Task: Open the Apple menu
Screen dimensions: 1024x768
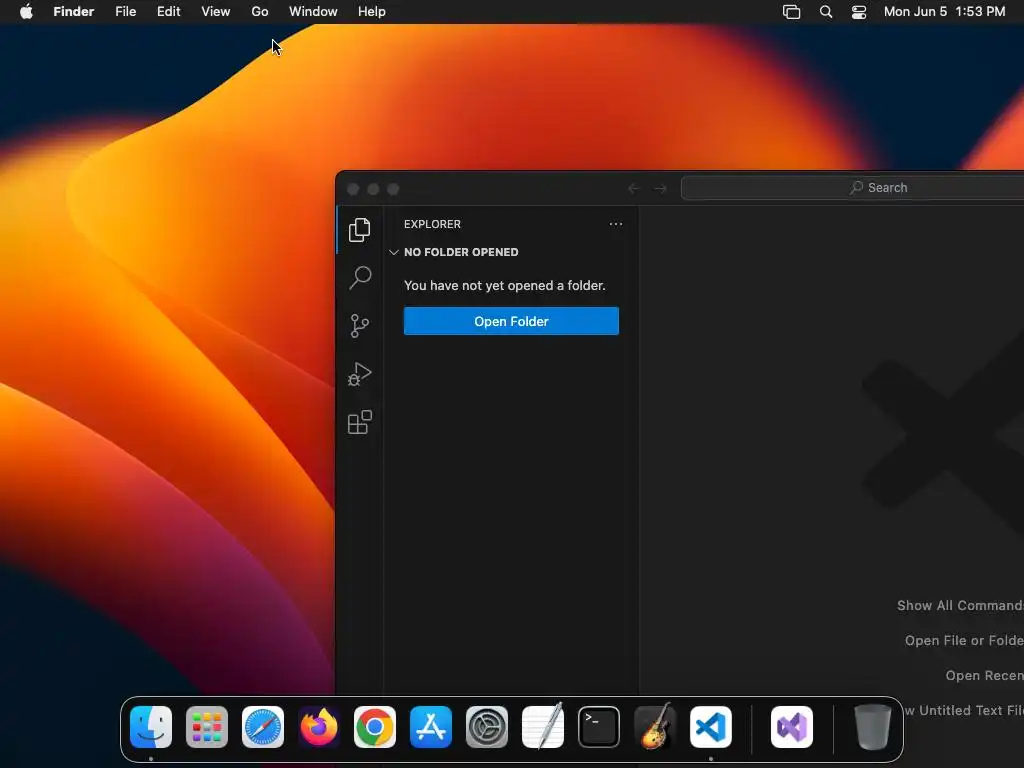Action: (x=26, y=12)
